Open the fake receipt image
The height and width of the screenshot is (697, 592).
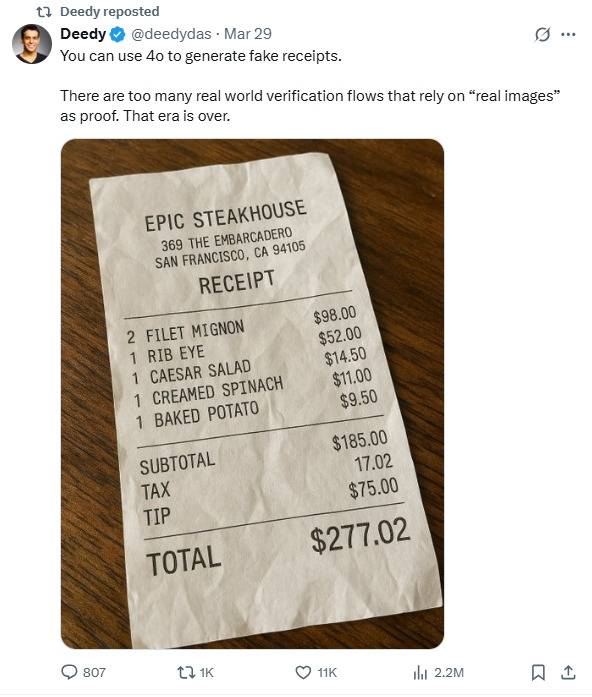click(252, 394)
